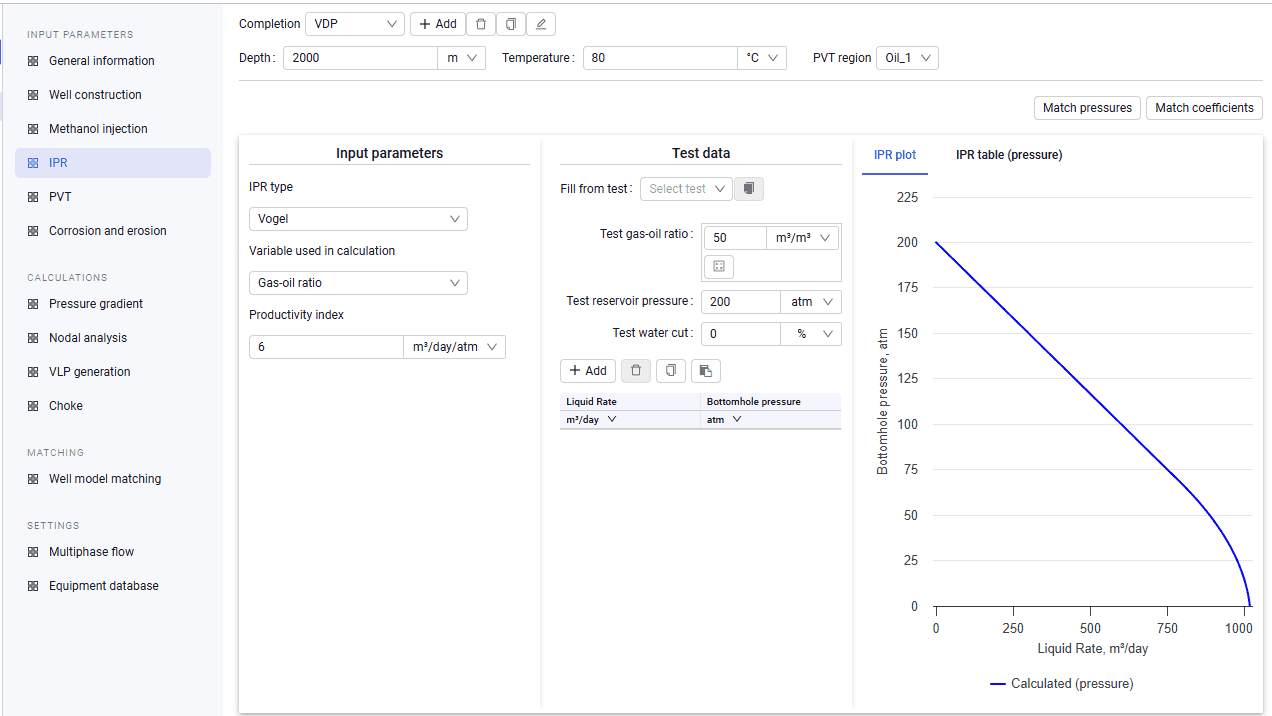Change the Temperature unit dropdown (°C)
Viewport: 1272px width, 716px height.
coord(762,58)
